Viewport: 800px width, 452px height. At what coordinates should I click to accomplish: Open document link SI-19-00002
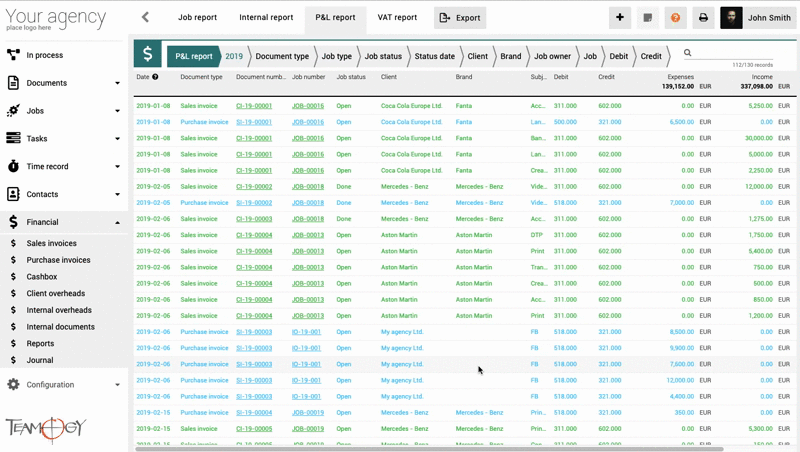[x=254, y=203]
